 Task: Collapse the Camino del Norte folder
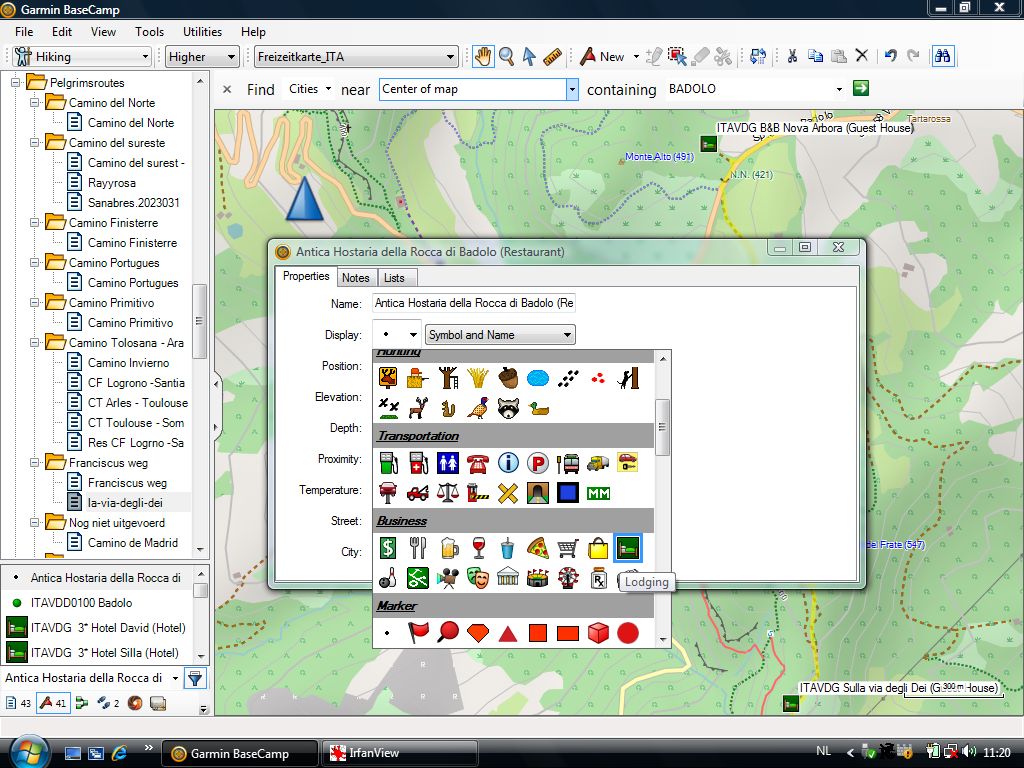pyautogui.click(x=36, y=103)
